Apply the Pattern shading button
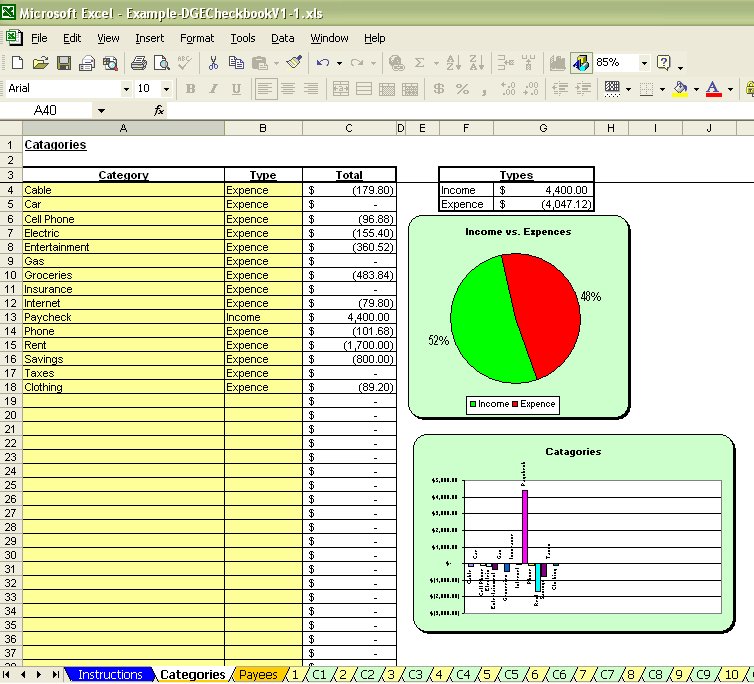 click(x=612, y=89)
